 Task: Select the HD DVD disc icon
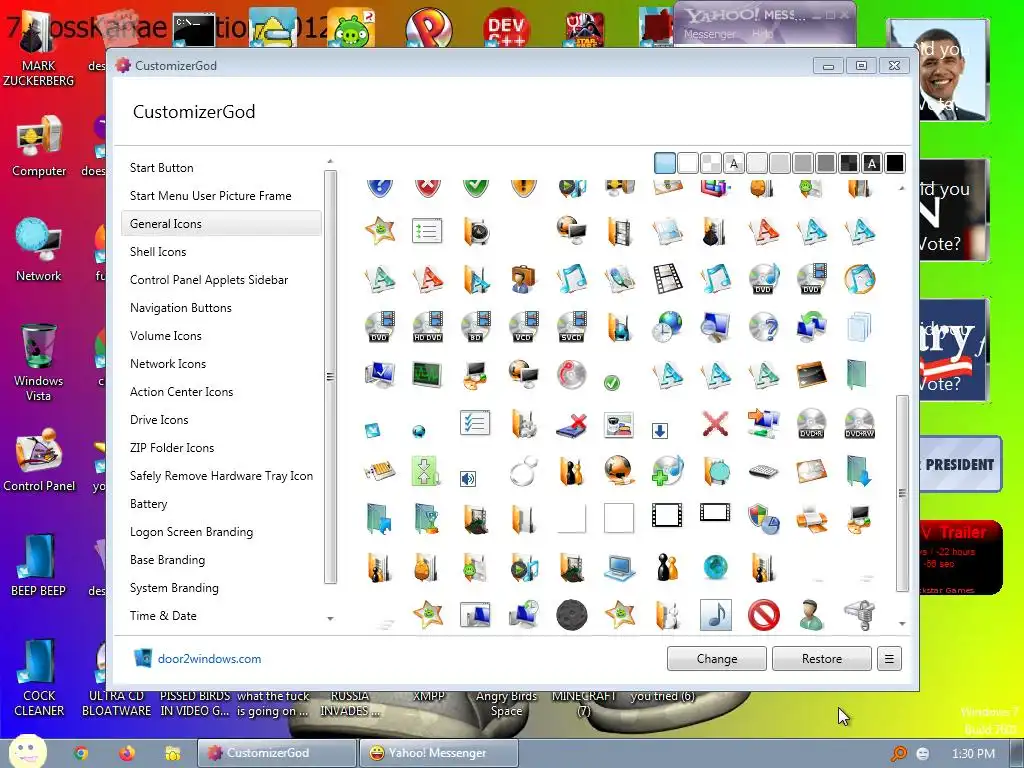[428, 327]
